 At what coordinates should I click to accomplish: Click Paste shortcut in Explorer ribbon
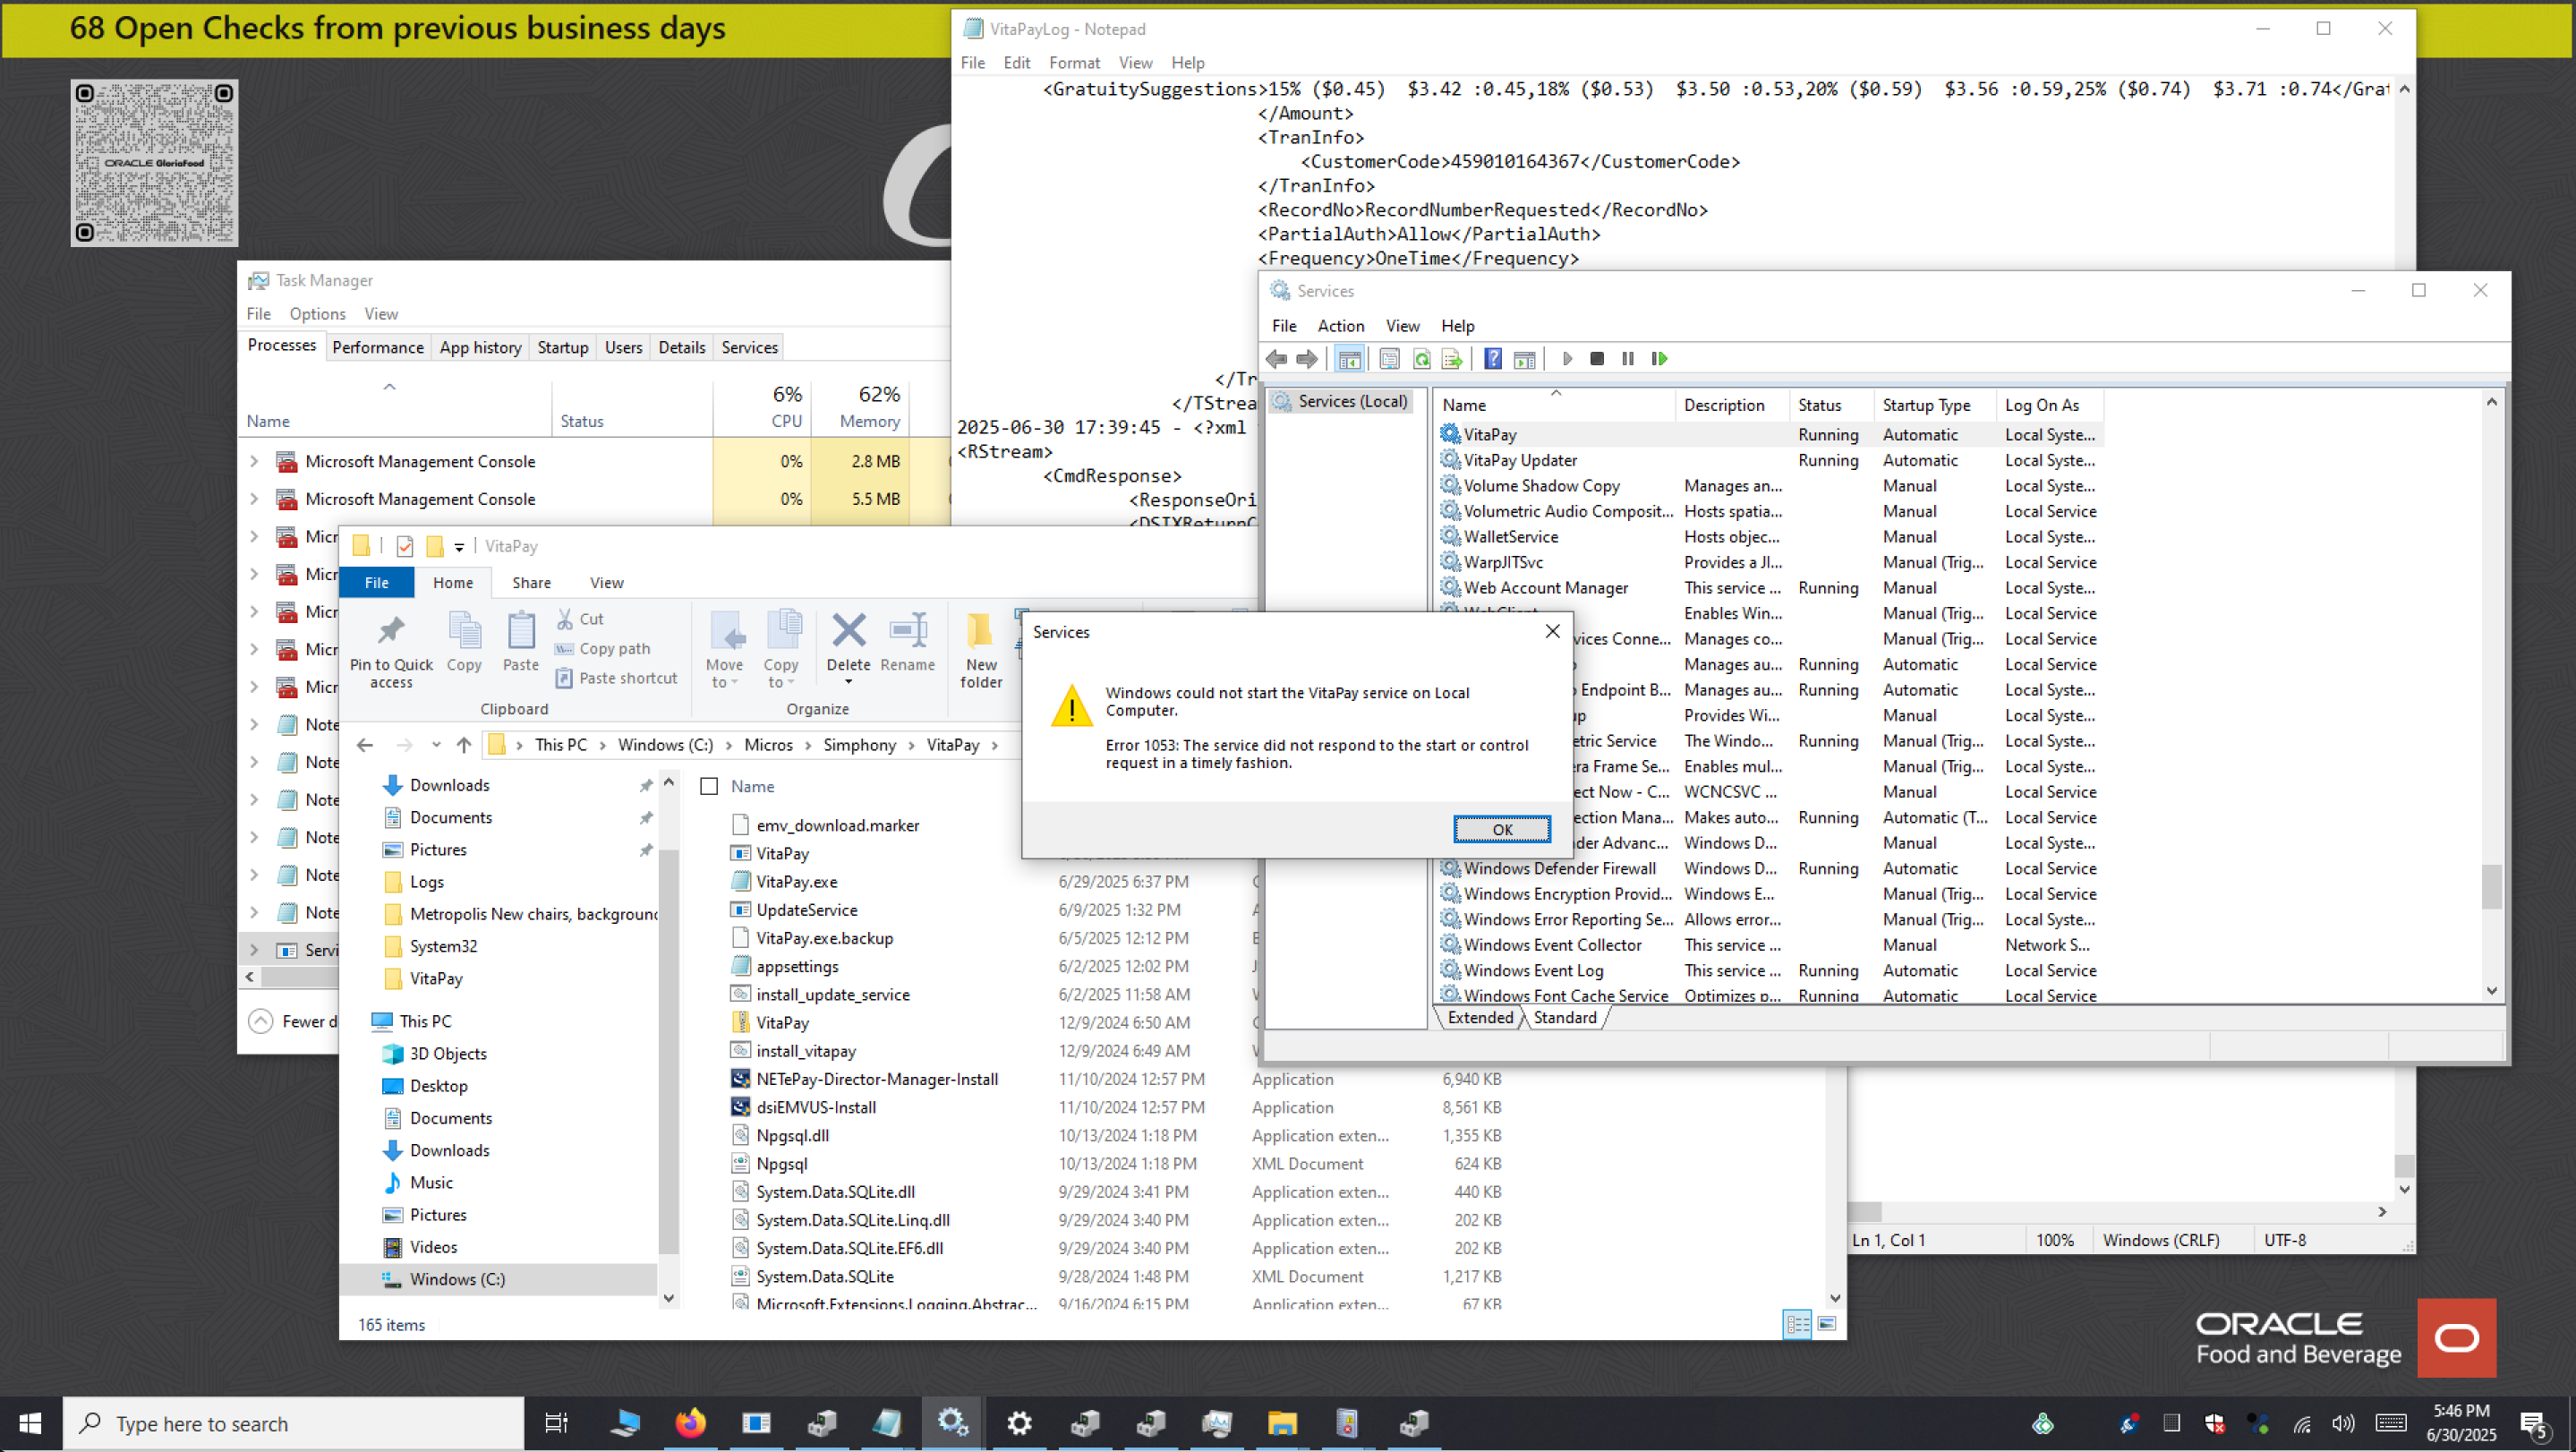617,678
